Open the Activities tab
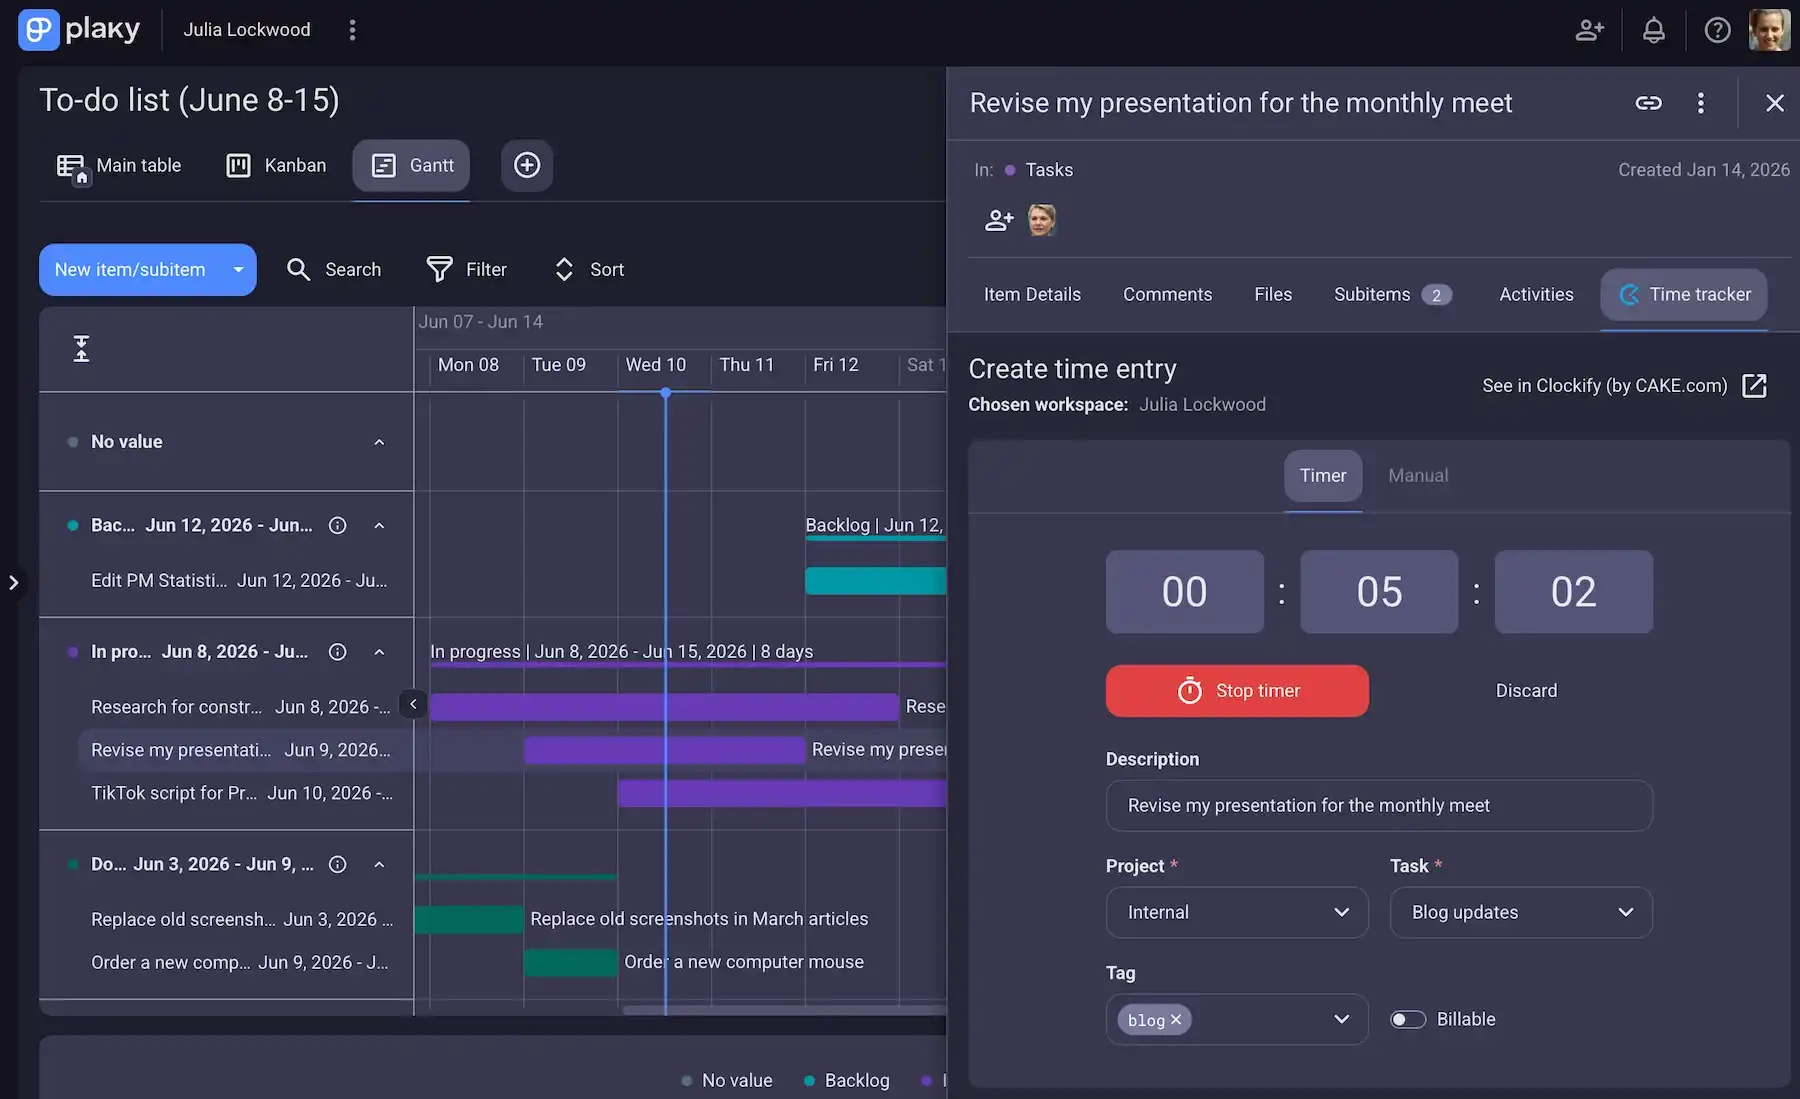 tap(1536, 294)
